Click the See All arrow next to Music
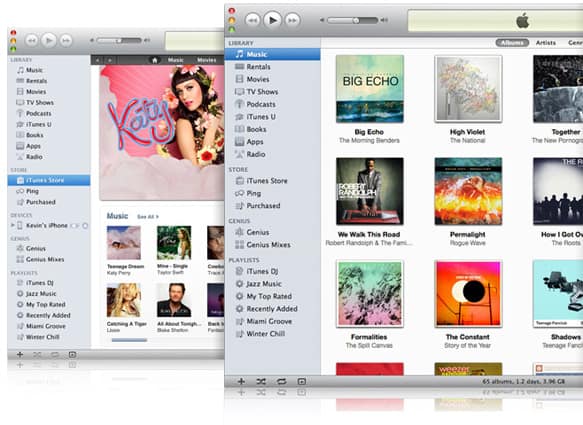Screen dimensions: 583x425 pyautogui.click(x=148, y=216)
